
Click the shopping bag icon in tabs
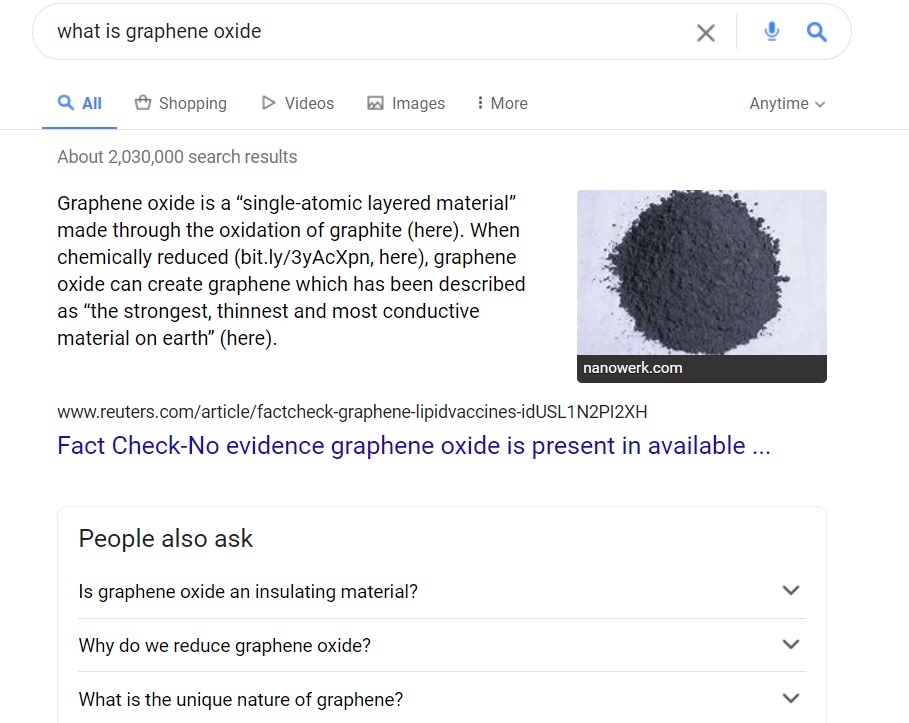pos(143,103)
